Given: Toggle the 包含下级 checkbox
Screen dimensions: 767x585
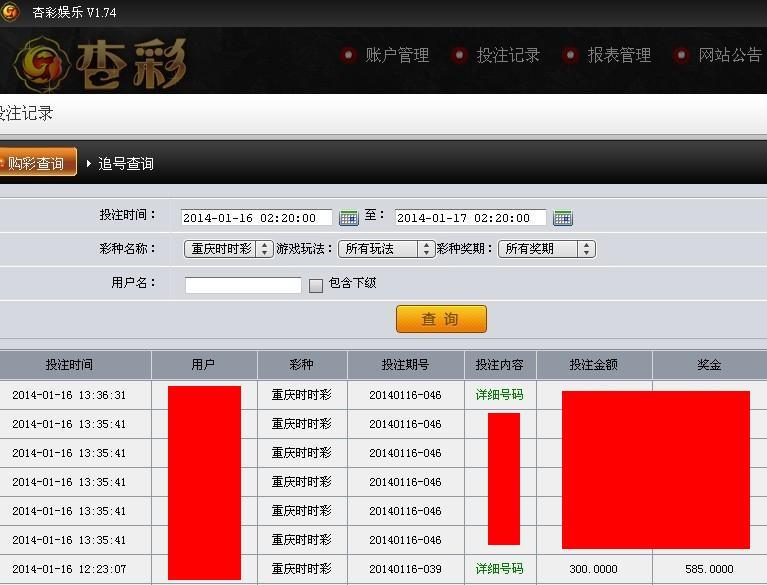Looking at the screenshot, I should (316, 285).
